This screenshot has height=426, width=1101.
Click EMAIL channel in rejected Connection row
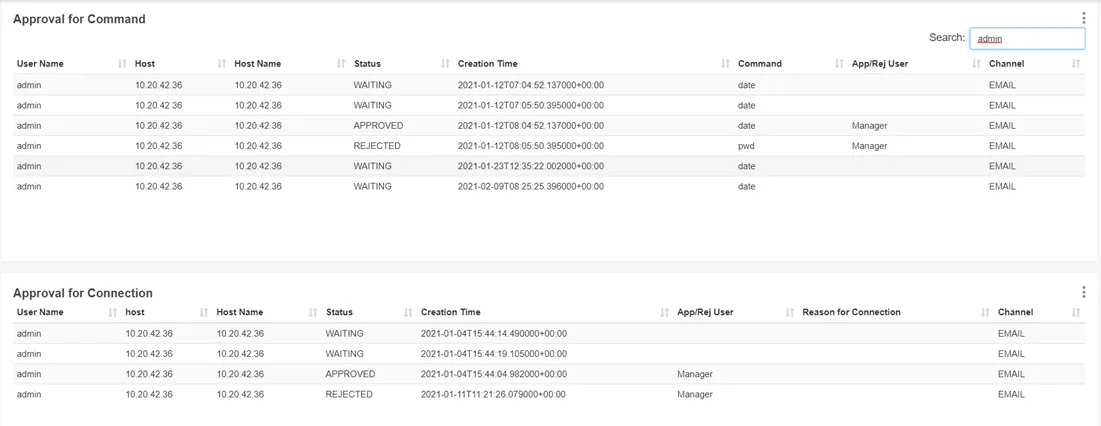[x=1010, y=394]
